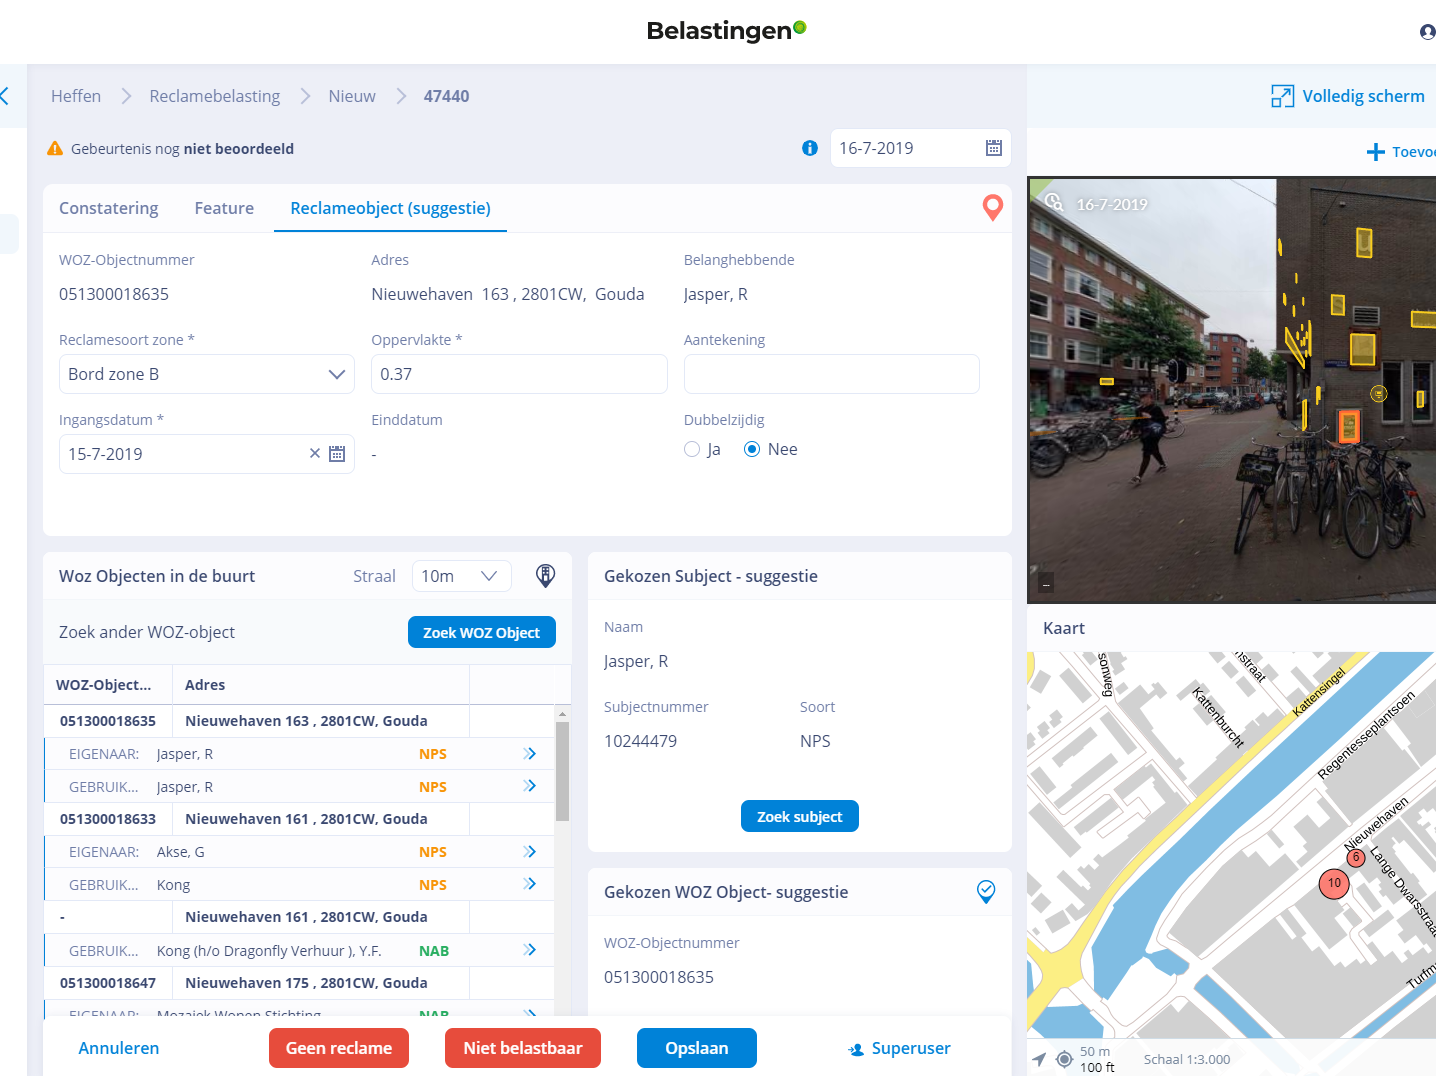Click the Zoek subject button

(x=800, y=816)
